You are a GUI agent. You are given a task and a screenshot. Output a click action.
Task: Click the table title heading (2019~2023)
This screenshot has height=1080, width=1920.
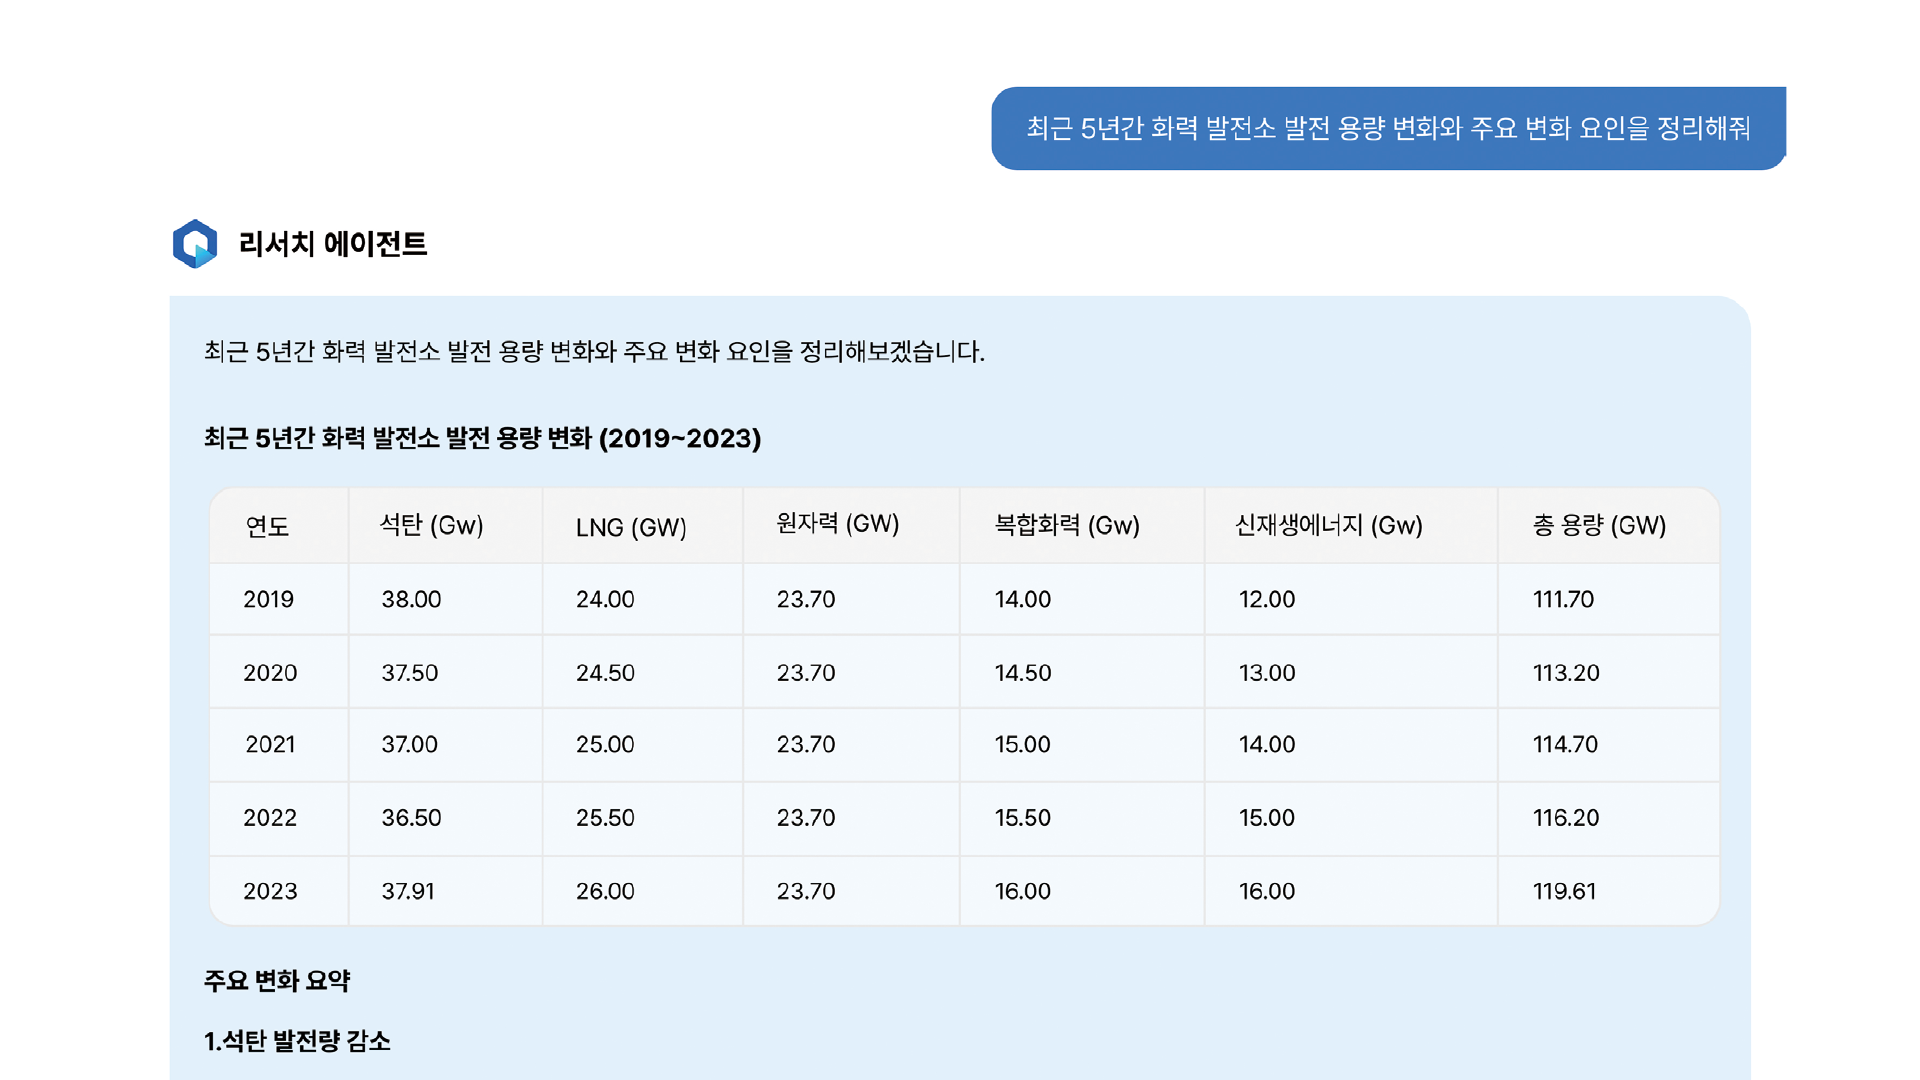tap(482, 438)
